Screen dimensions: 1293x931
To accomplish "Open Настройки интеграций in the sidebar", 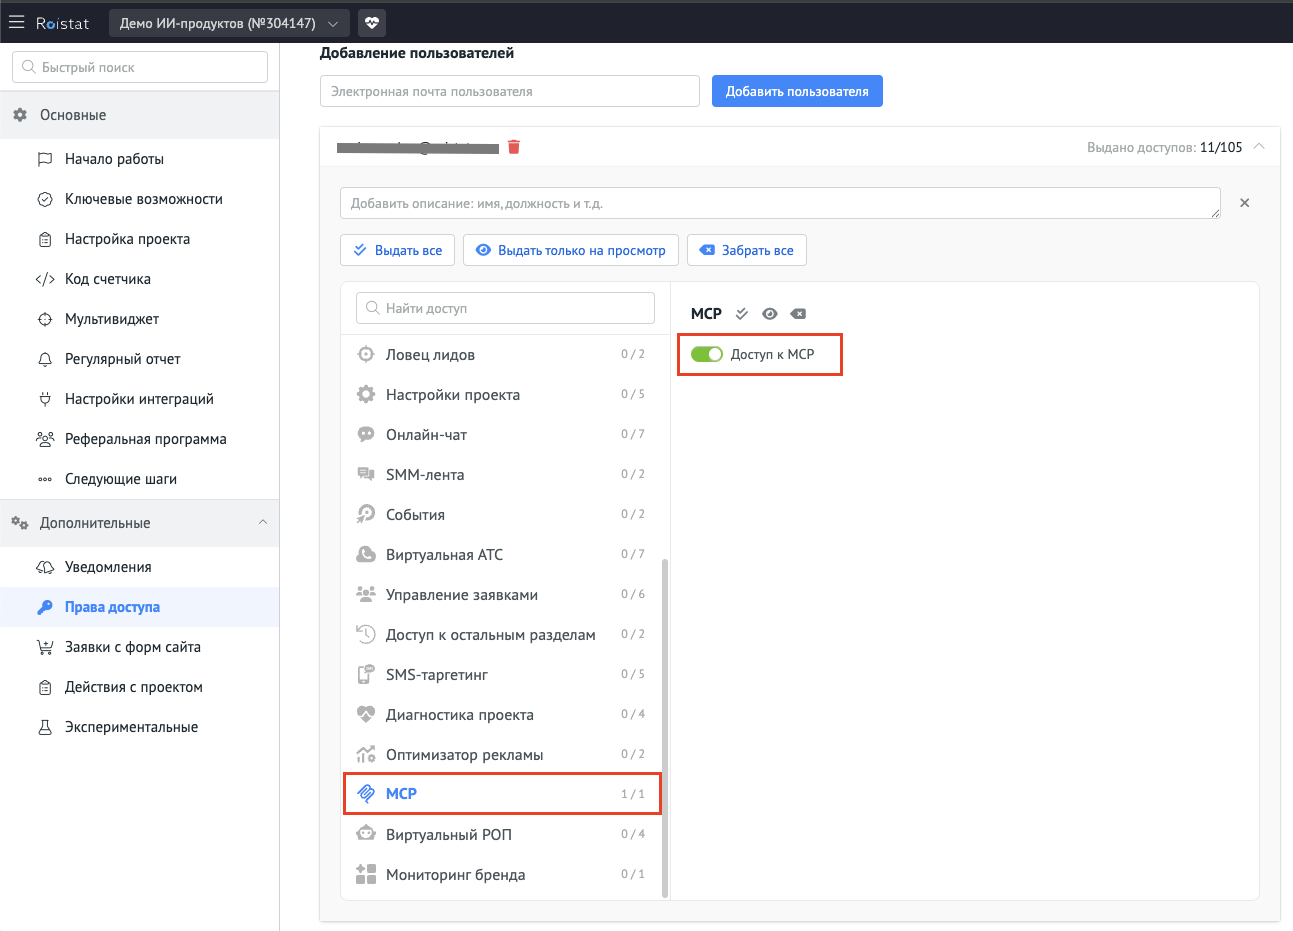I will pyautogui.click(x=139, y=399).
